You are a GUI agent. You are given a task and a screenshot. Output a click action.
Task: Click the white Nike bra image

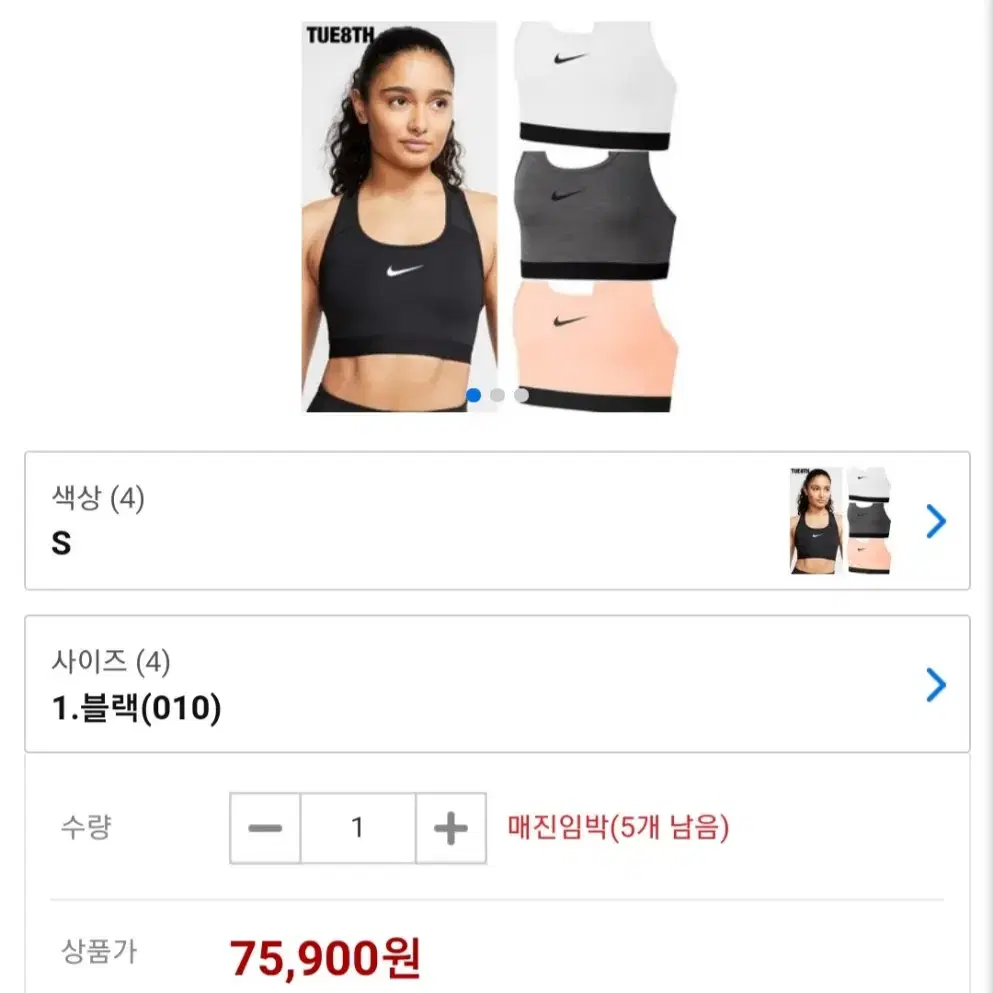coord(595,86)
